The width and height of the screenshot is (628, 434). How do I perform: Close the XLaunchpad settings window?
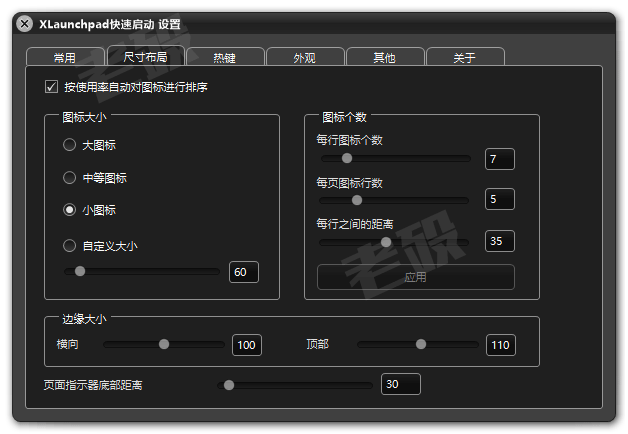tap(24, 24)
